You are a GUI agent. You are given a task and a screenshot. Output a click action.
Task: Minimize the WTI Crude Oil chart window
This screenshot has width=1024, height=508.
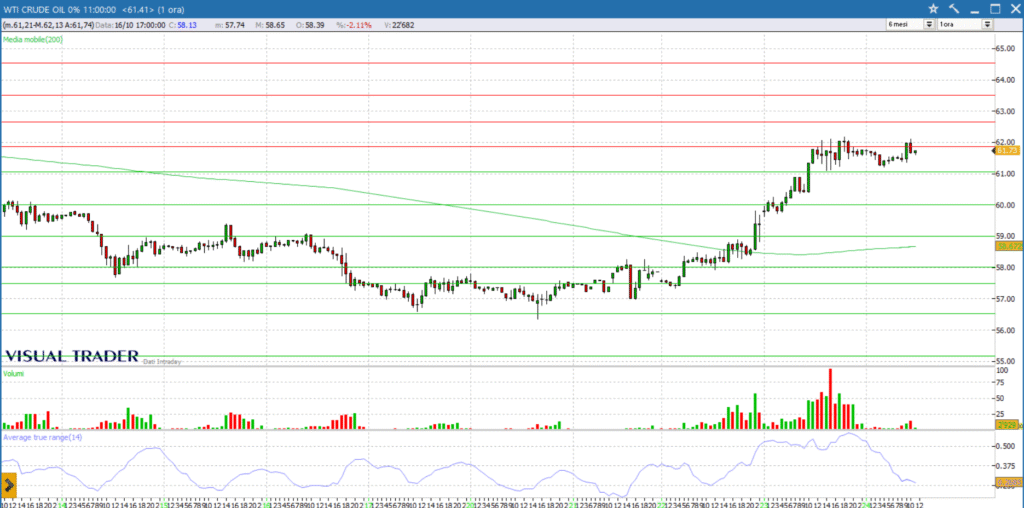click(975, 8)
